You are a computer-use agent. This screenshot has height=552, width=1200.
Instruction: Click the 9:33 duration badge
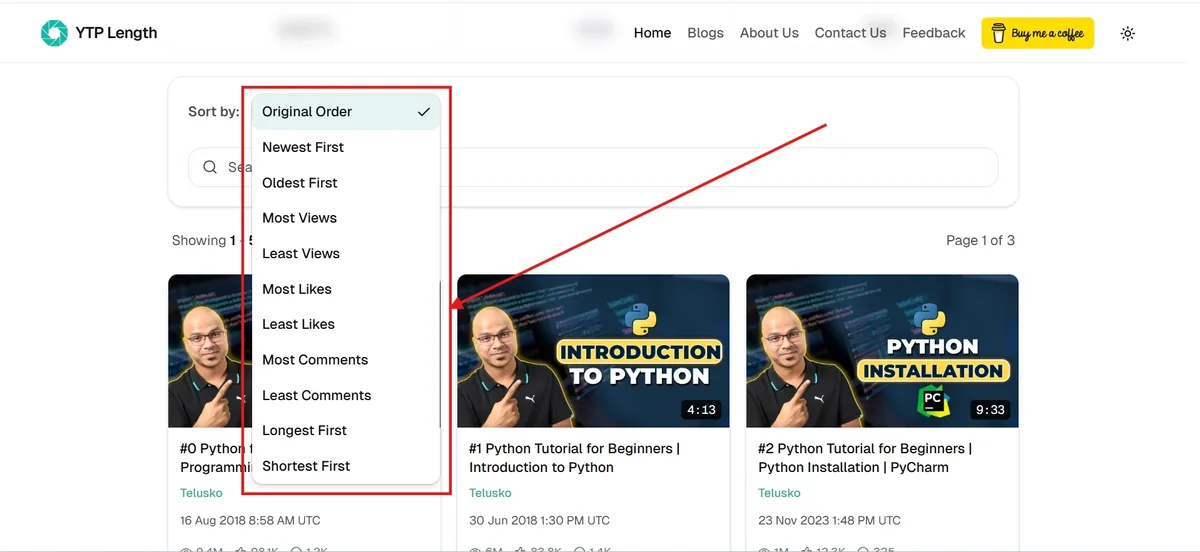point(990,410)
